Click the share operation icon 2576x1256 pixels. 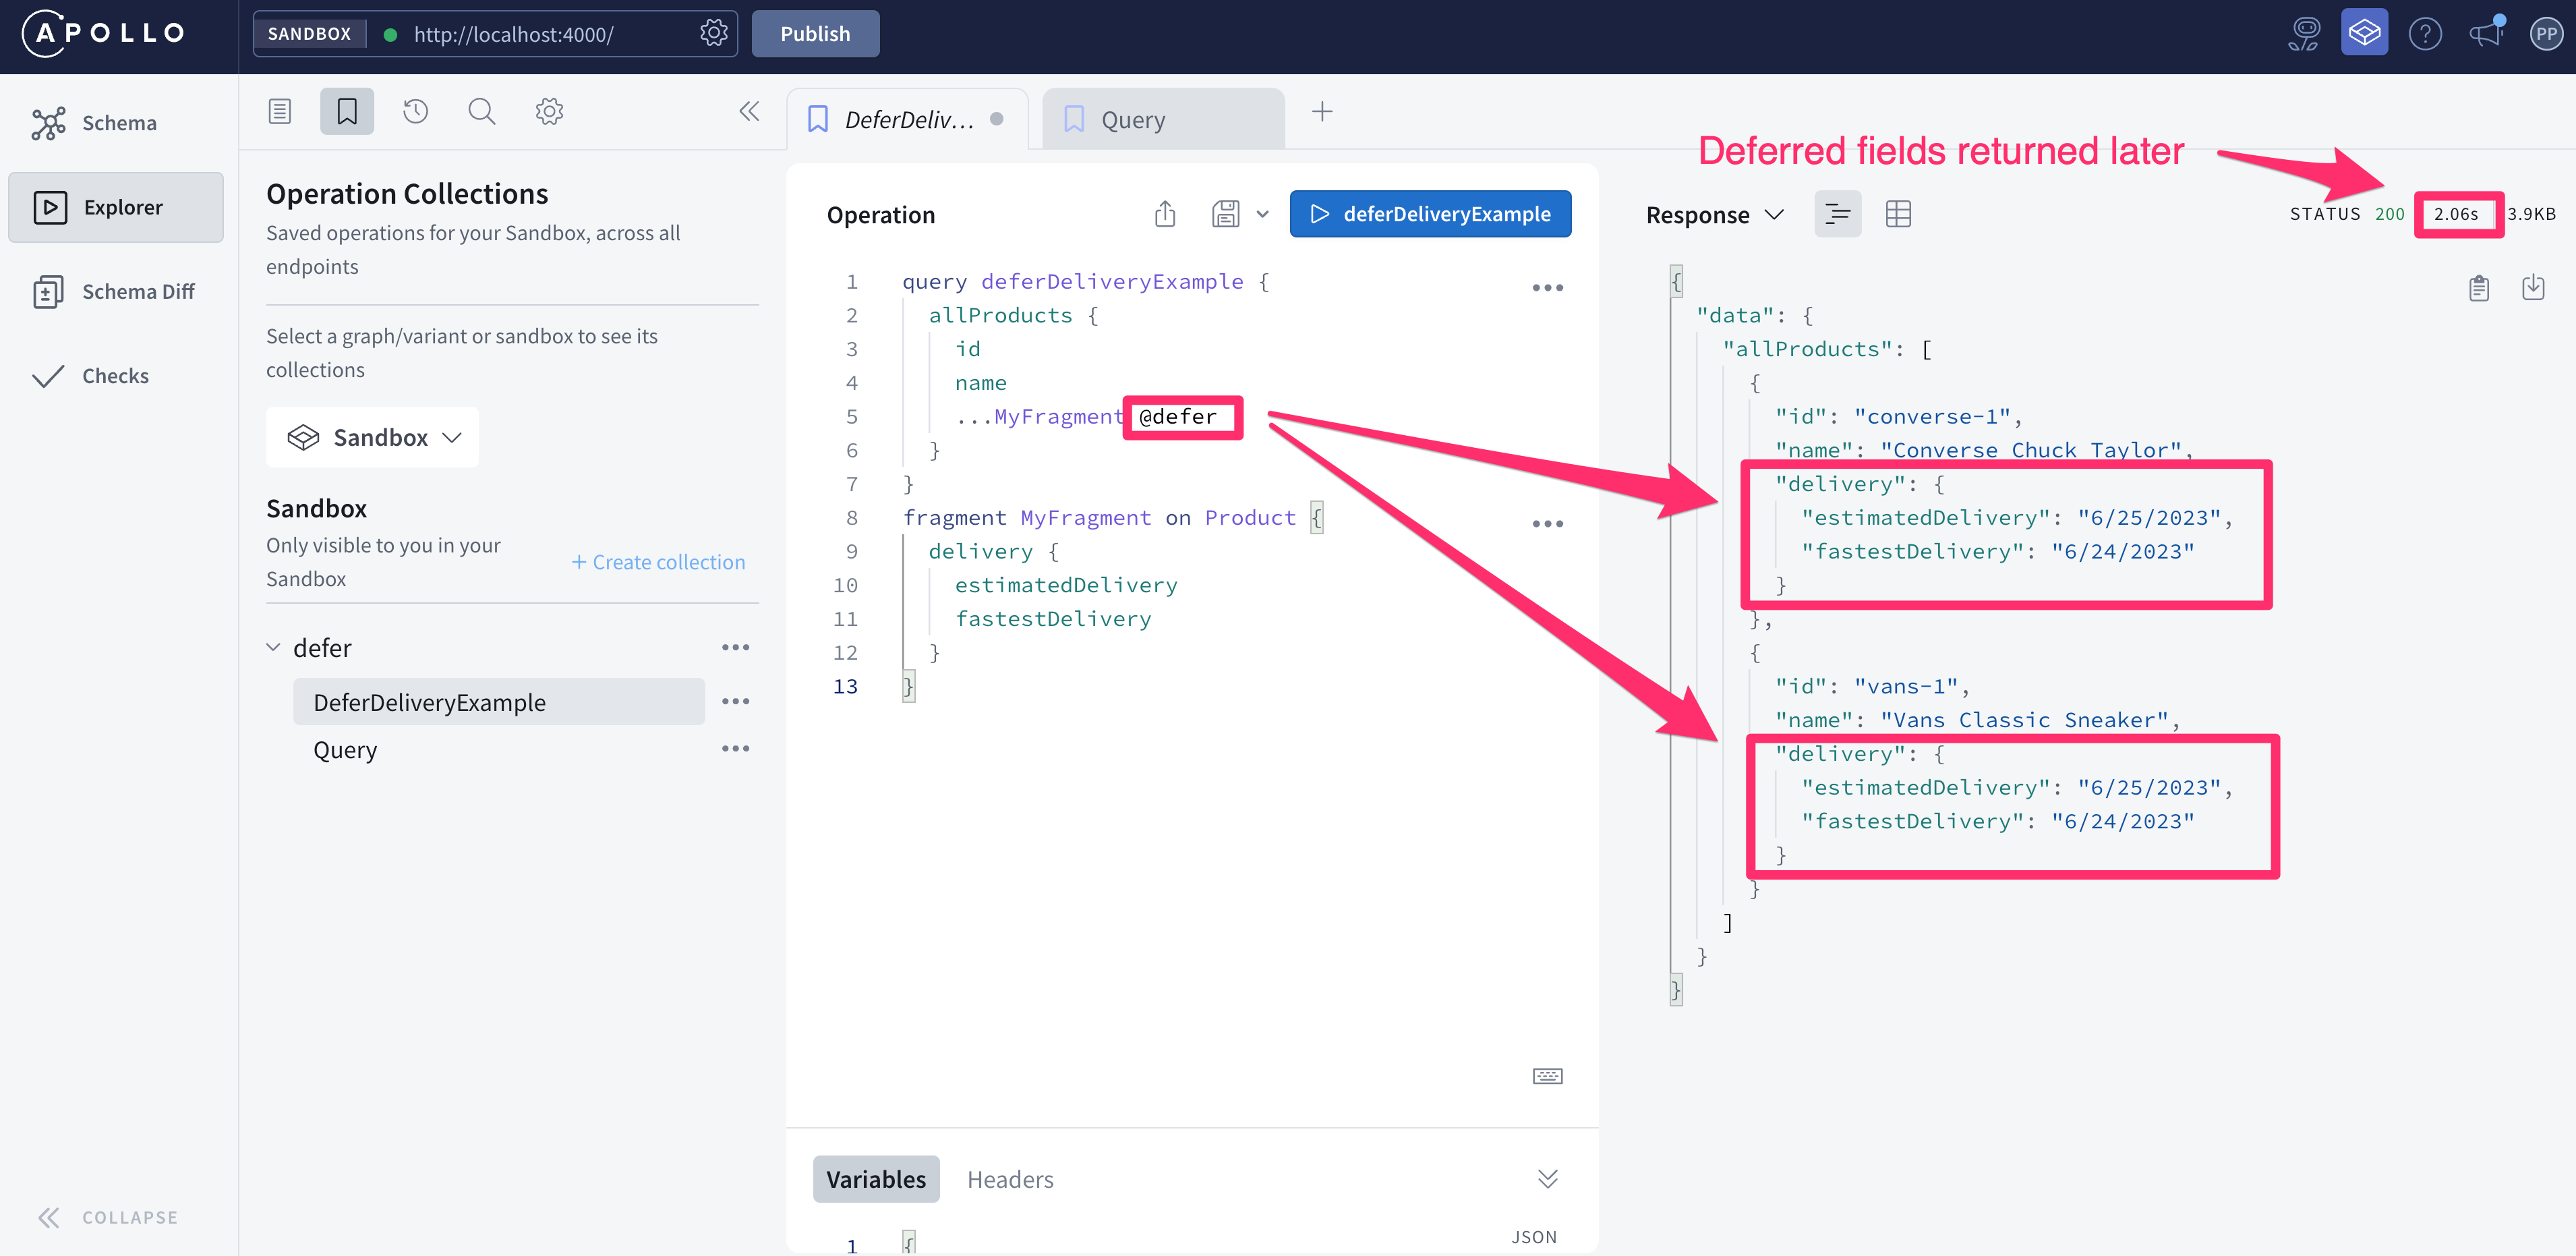coord(1164,214)
